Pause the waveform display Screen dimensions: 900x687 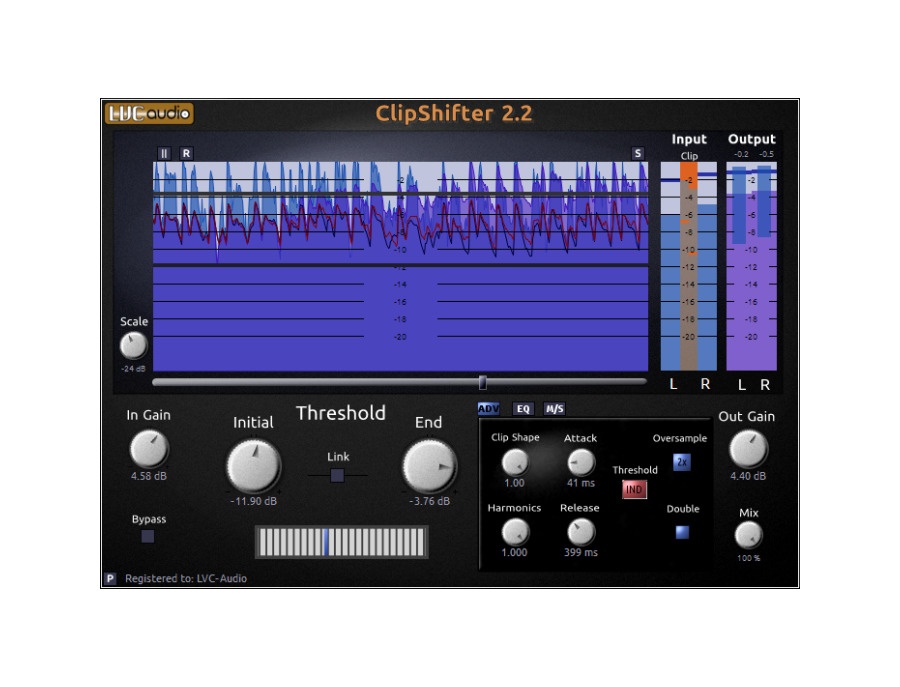click(164, 153)
